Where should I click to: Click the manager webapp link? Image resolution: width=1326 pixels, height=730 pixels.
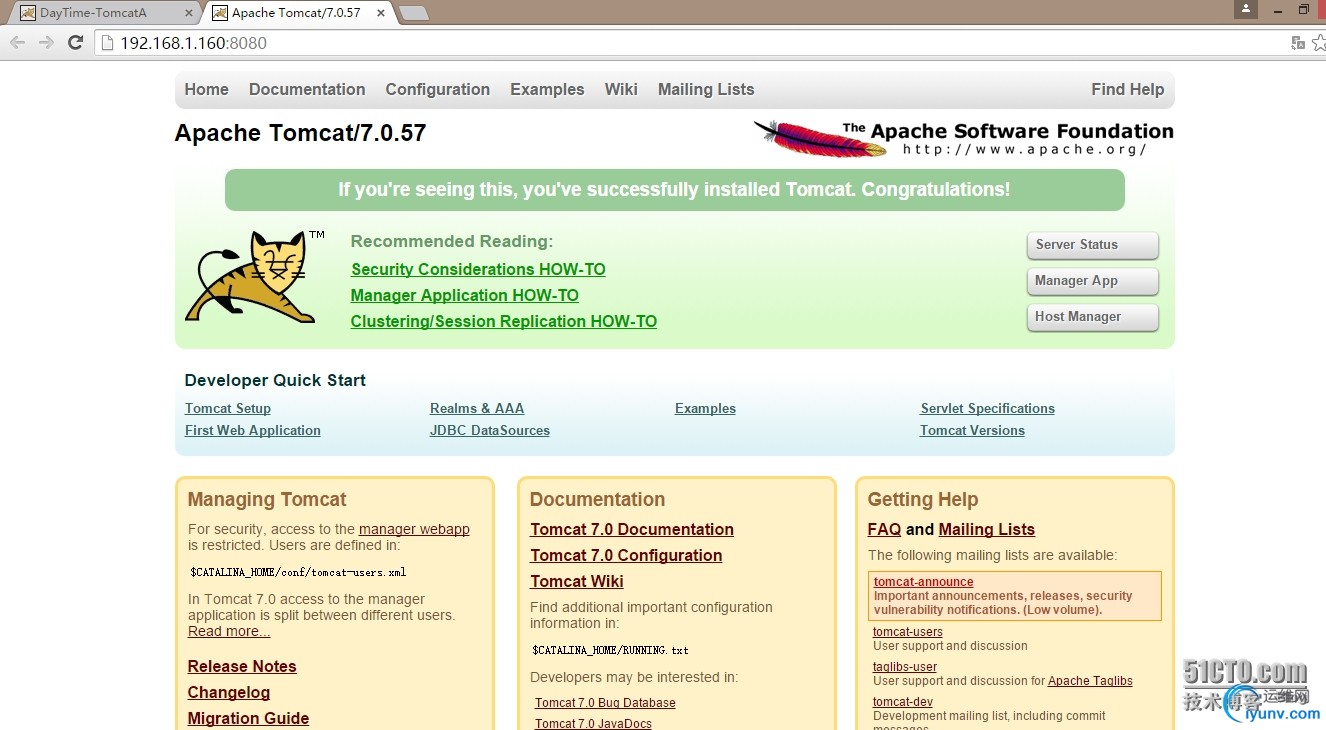pyautogui.click(x=414, y=529)
